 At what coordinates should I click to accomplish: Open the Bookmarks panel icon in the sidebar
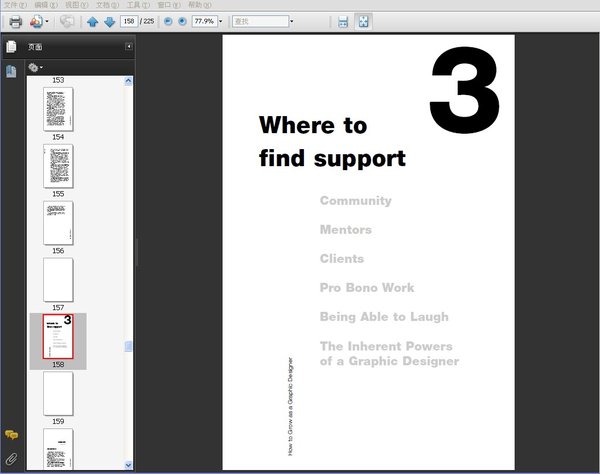[11, 71]
